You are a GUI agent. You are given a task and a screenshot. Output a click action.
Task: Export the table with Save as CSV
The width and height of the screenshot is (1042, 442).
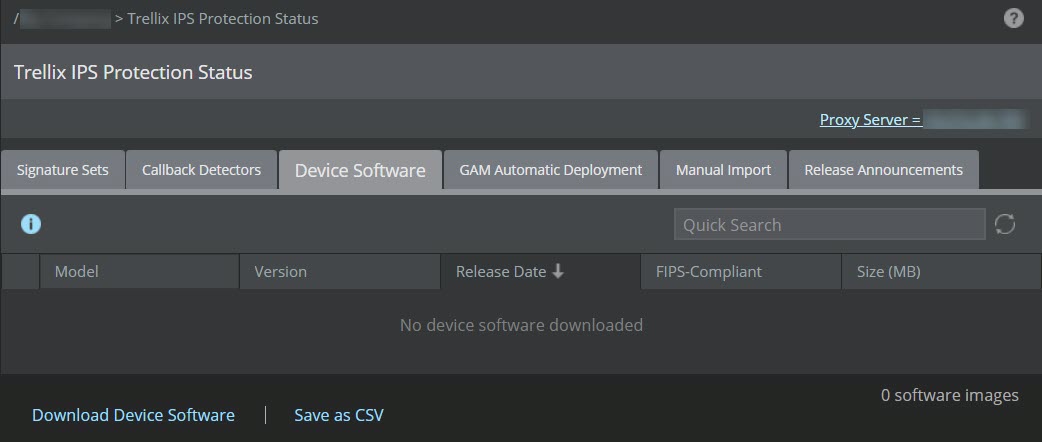coord(339,415)
